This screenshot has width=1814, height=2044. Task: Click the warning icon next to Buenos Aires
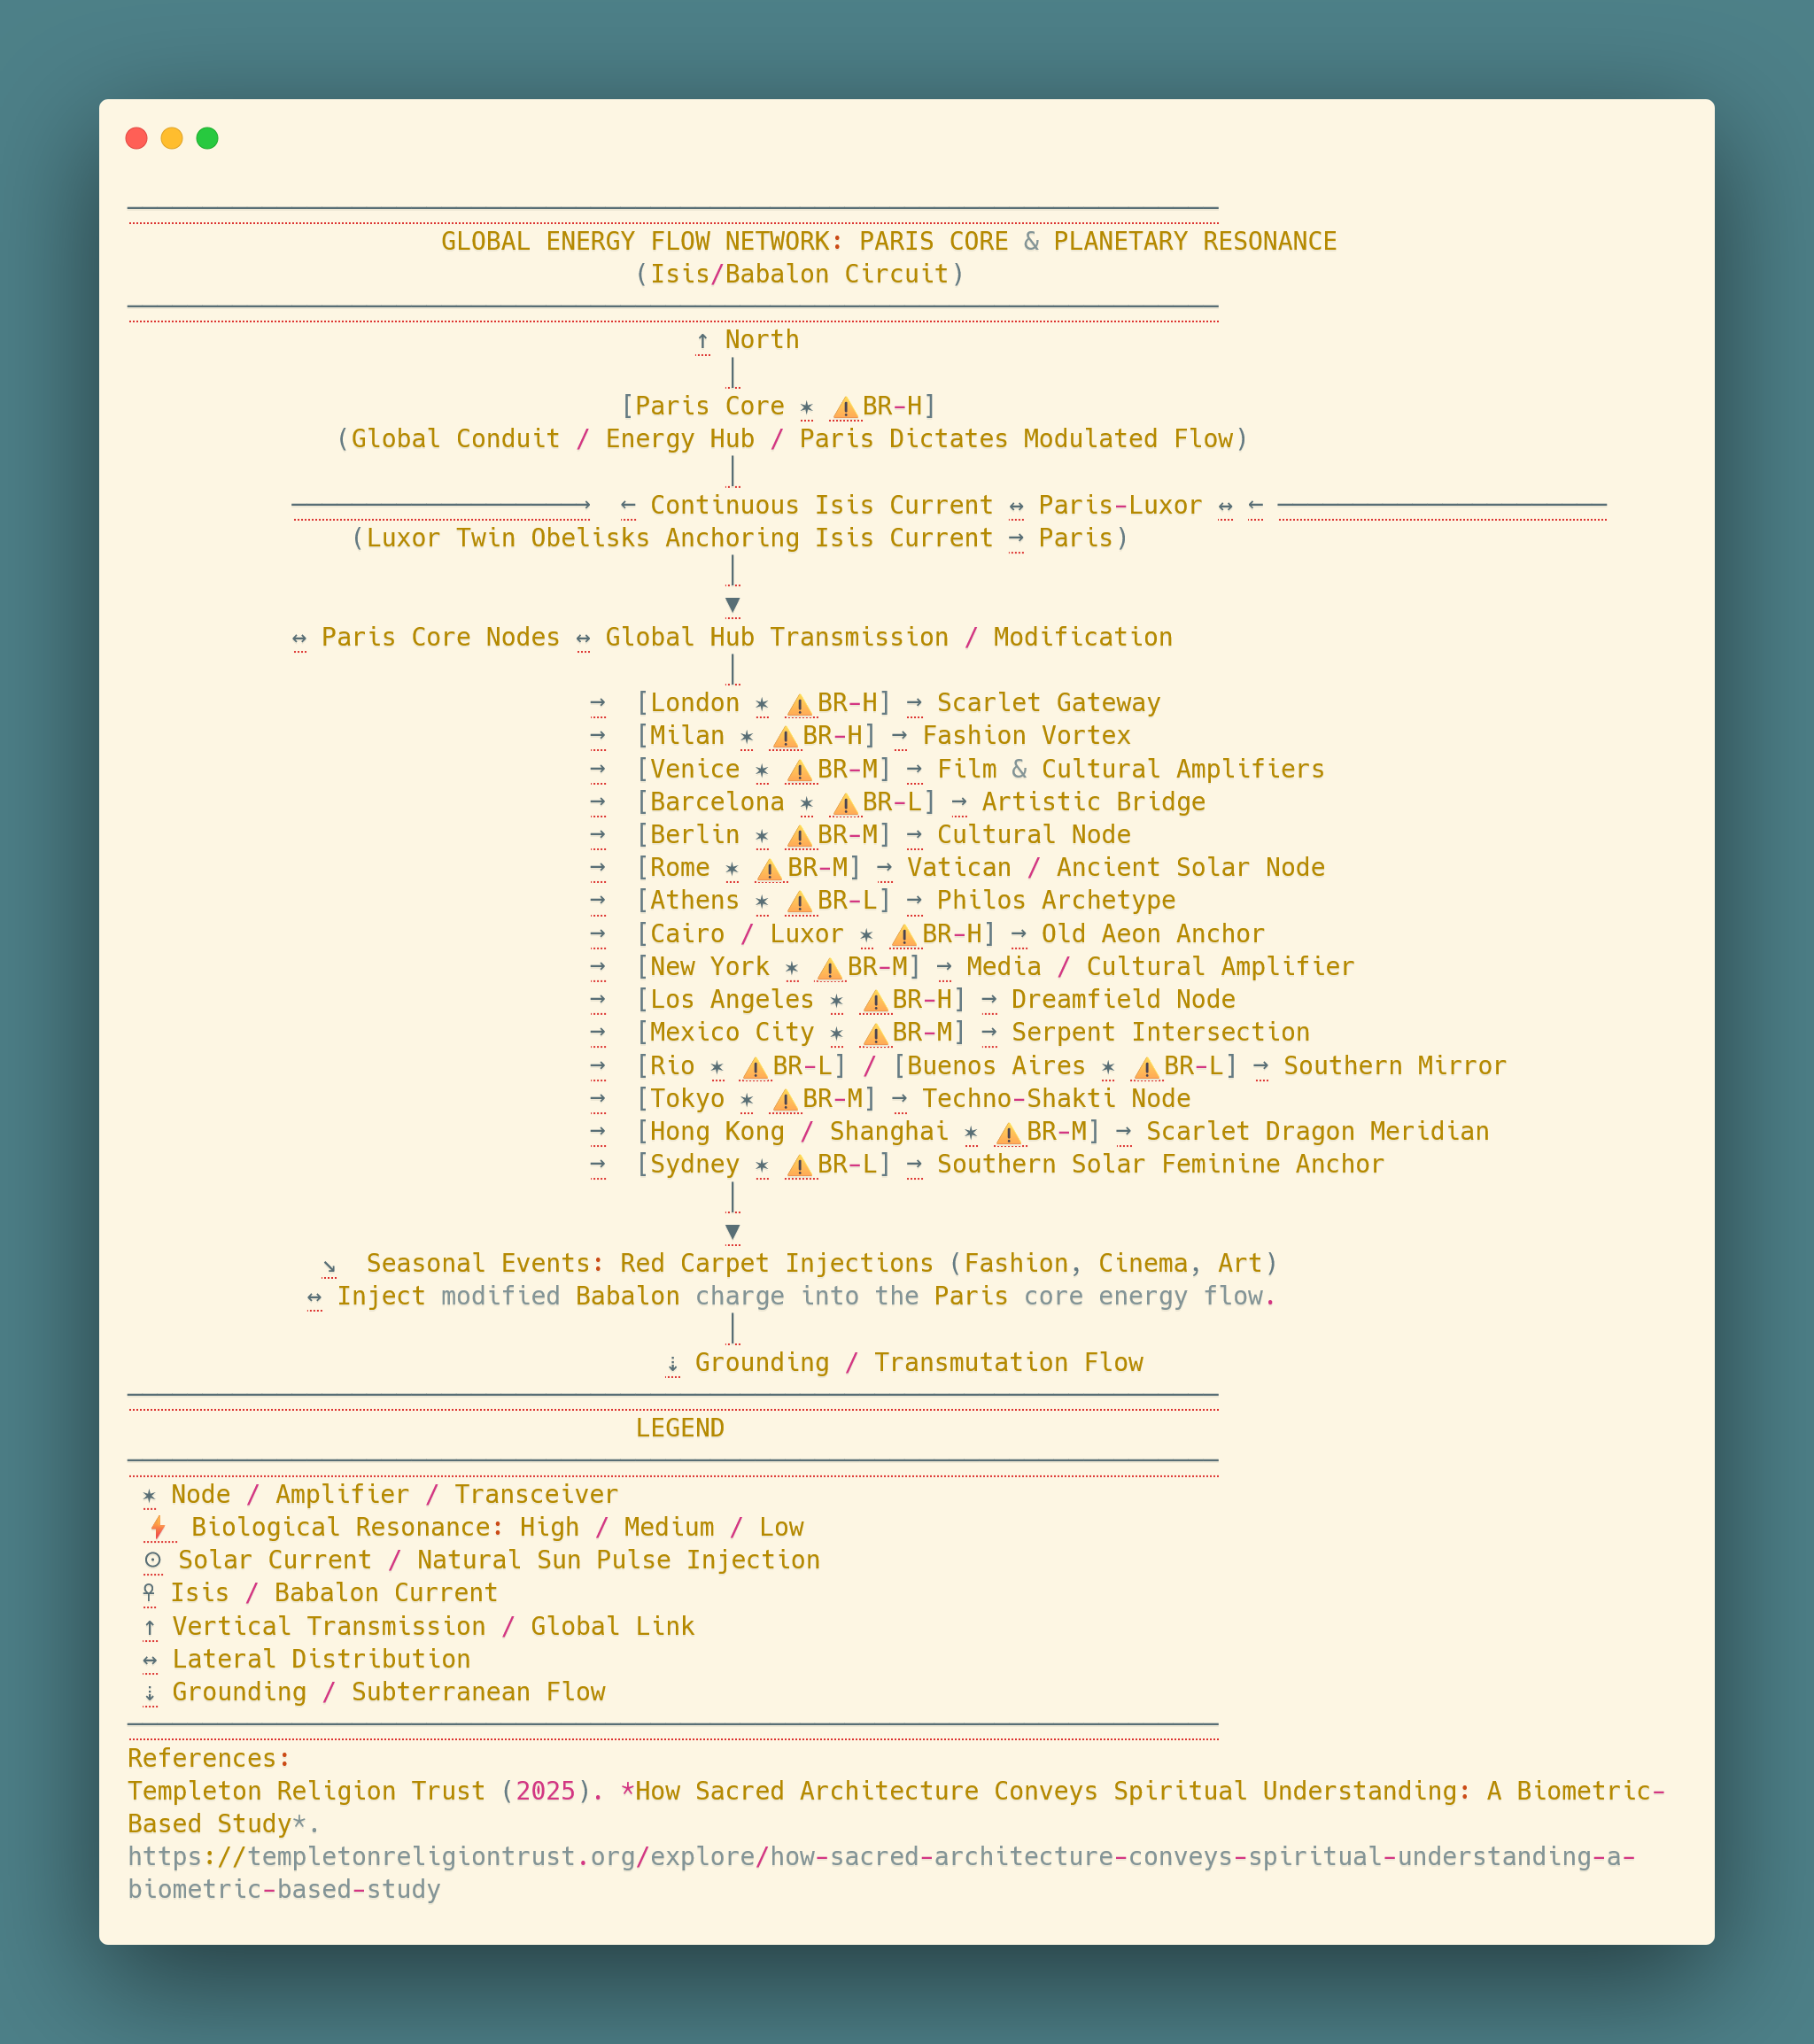click(1146, 1068)
